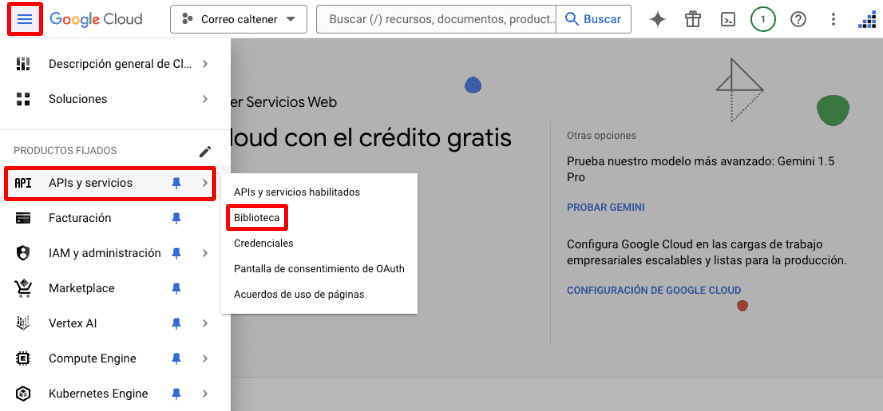This screenshot has height=411, width=883.
Task: Open Pantalla de consentimiento de OAuth
Action: [319, 269]
